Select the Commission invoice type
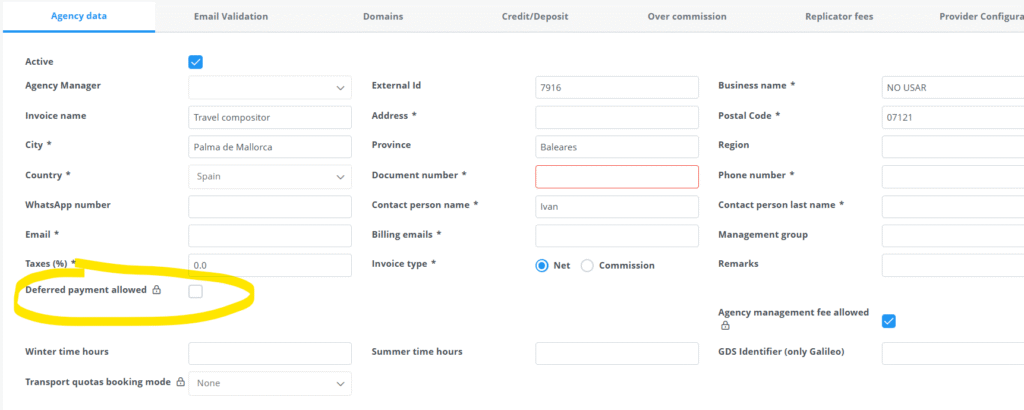Image resolution: width=1024 pixels, height=410 pixels. (x=587, y=265)
